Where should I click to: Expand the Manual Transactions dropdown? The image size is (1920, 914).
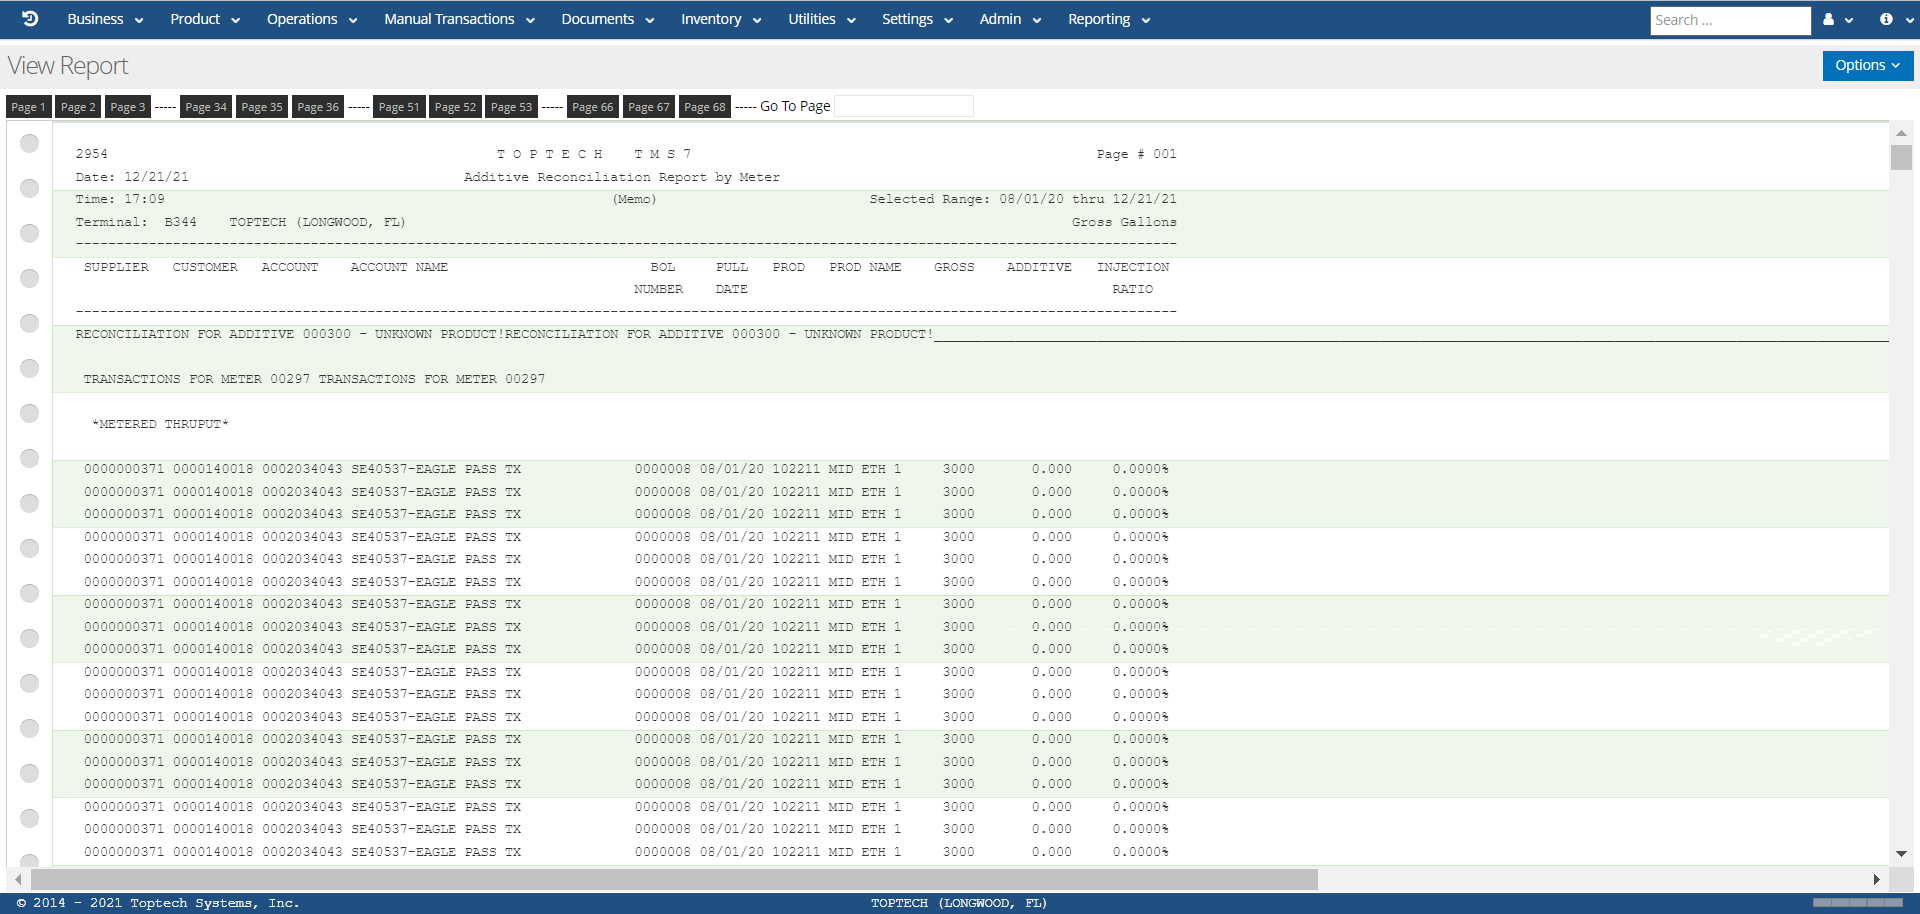pyautogui.click(x=460, y=19)
